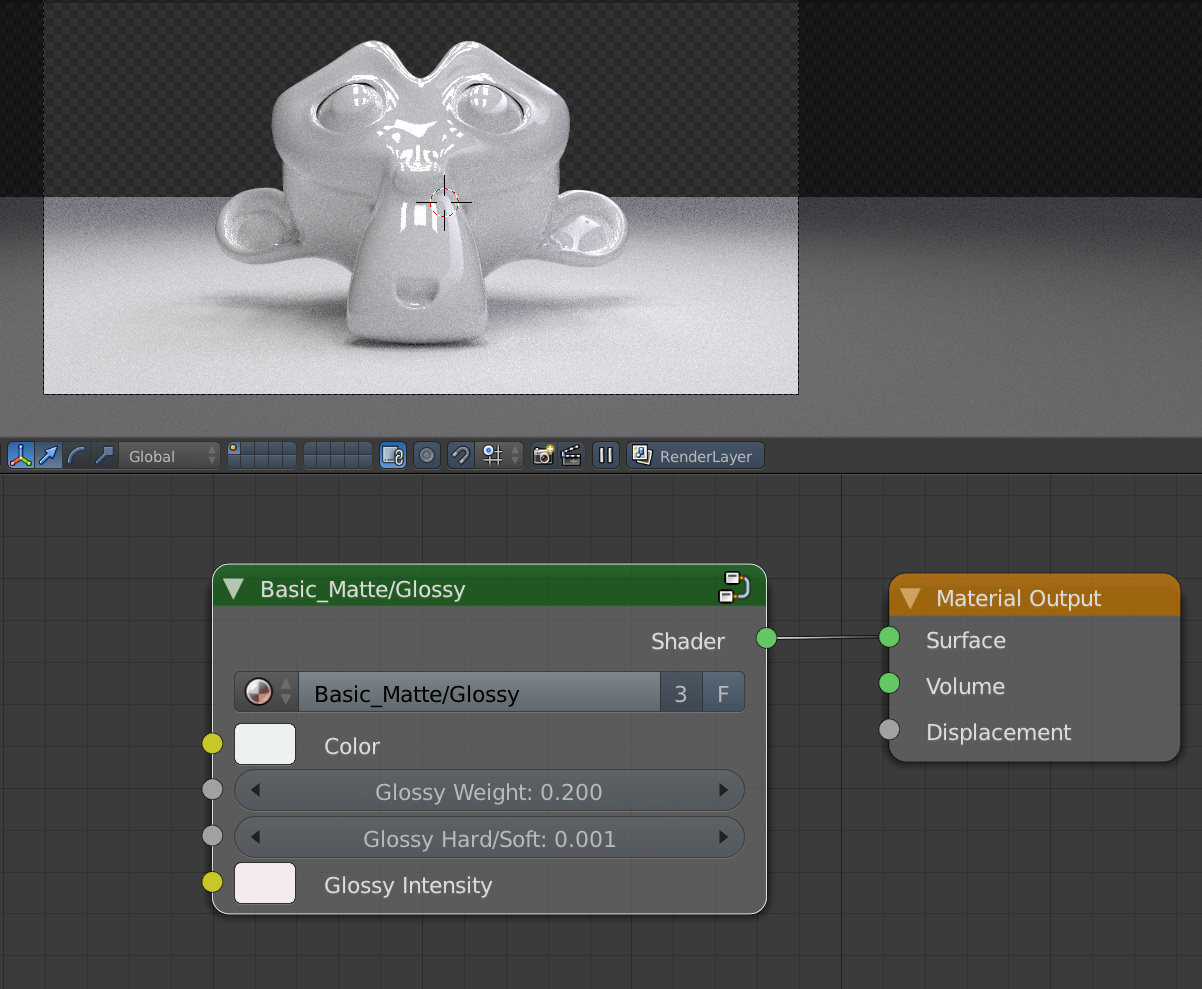The height and width of the screenshot is (989, 1202).
Task: Click the Surface input socket
Action: [889, 637]
